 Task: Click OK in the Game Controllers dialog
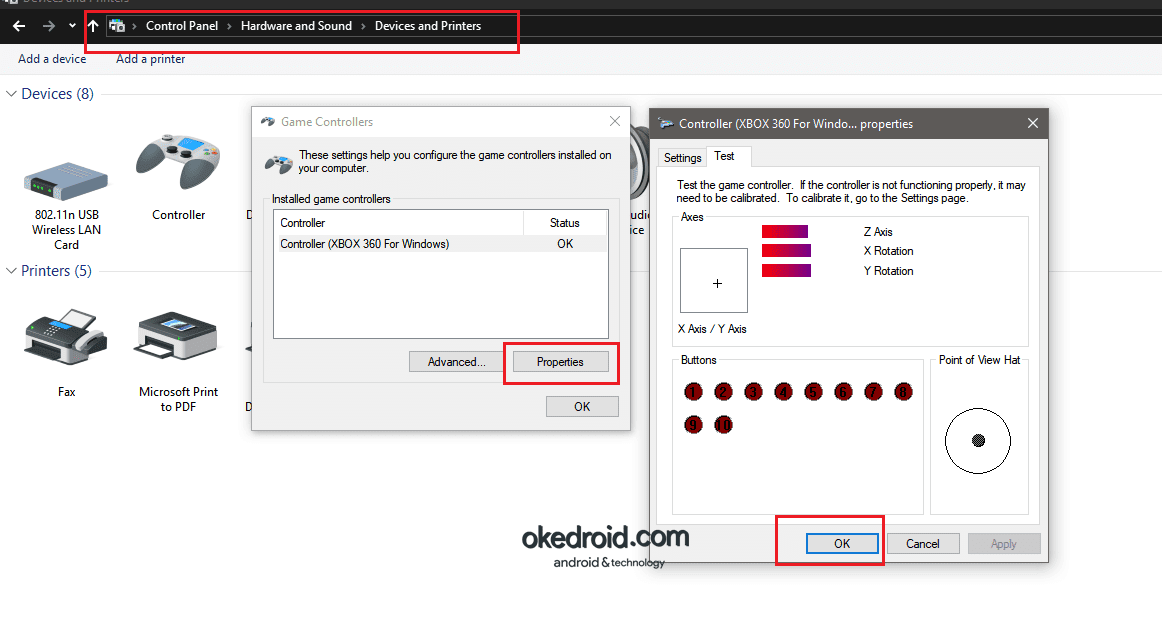tap(582, 406)
